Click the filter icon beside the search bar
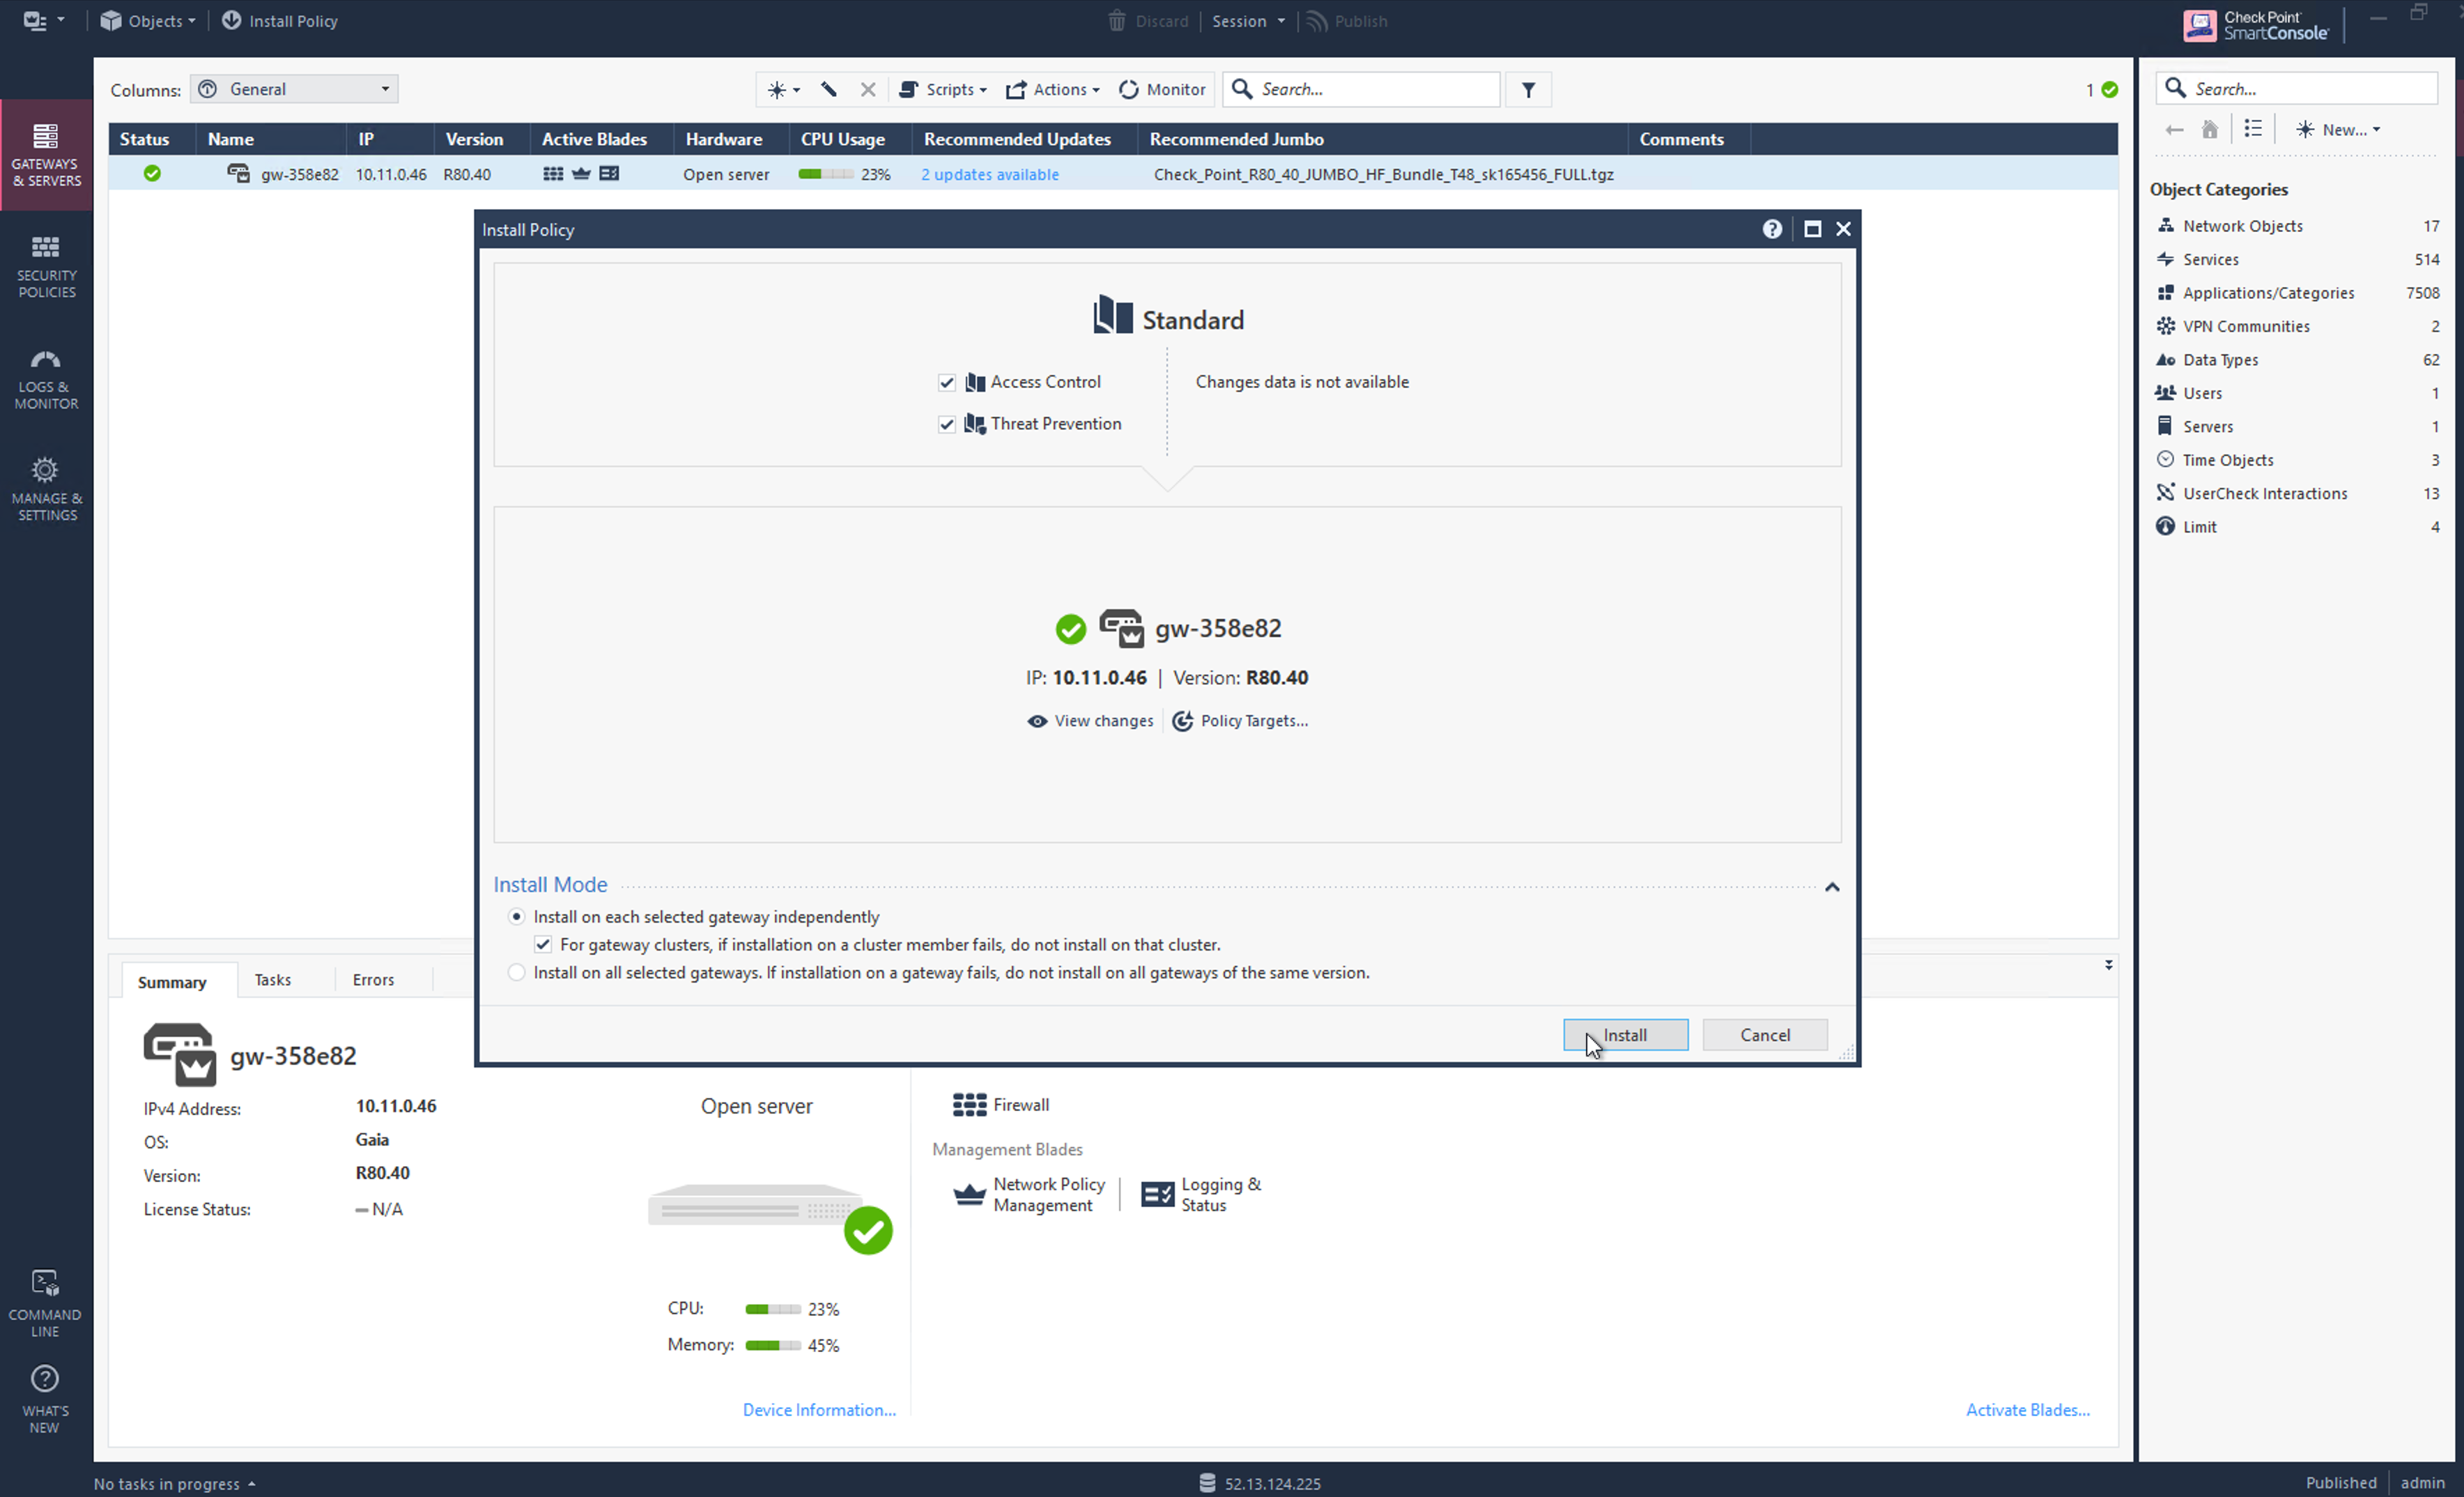The width and height of the screenshot is (2464, 1497). click(x=1527, y=89)
